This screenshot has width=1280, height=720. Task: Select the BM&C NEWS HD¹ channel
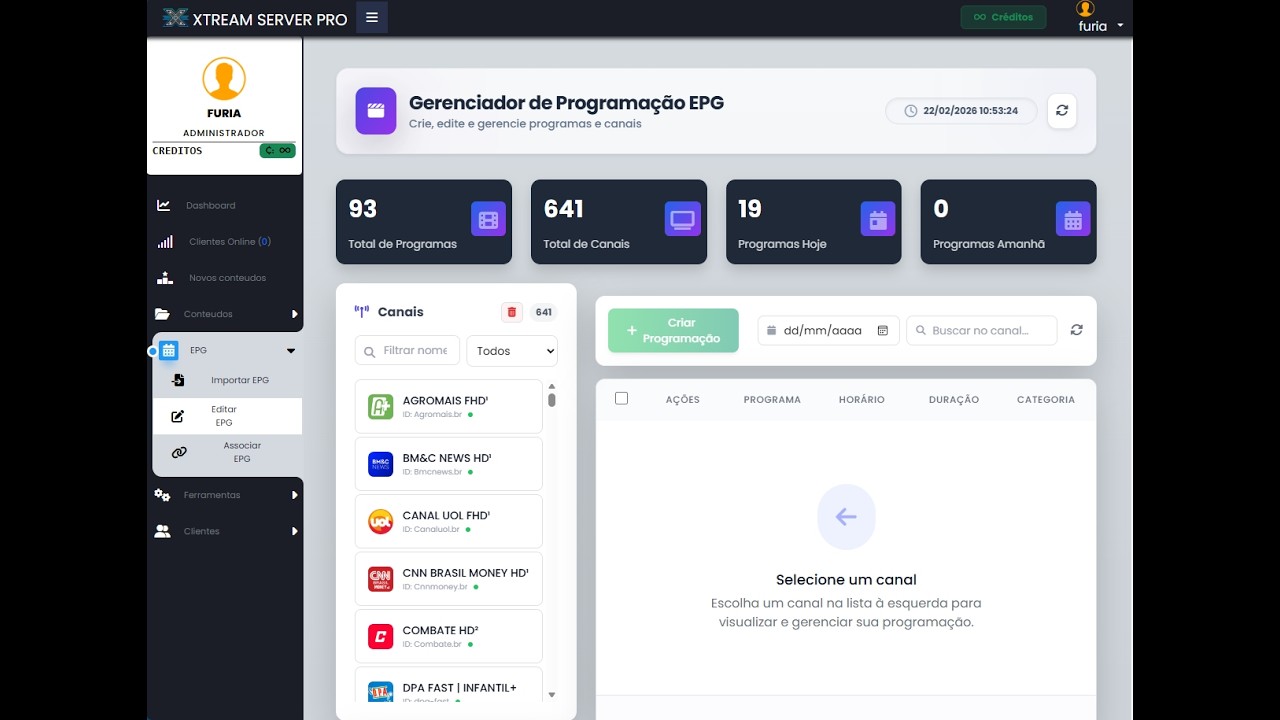click(x=449, y=464)
